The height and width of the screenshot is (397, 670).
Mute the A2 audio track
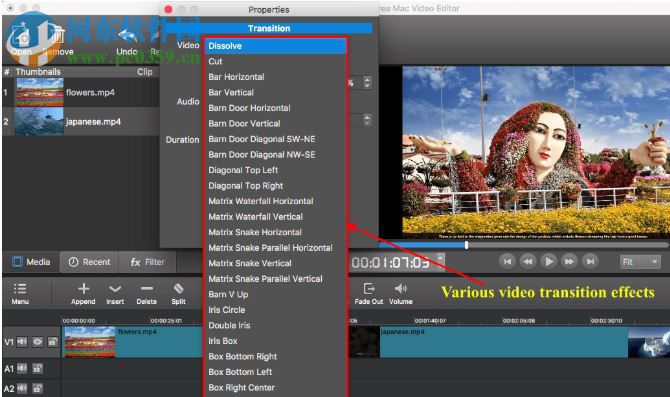[22, 388]
